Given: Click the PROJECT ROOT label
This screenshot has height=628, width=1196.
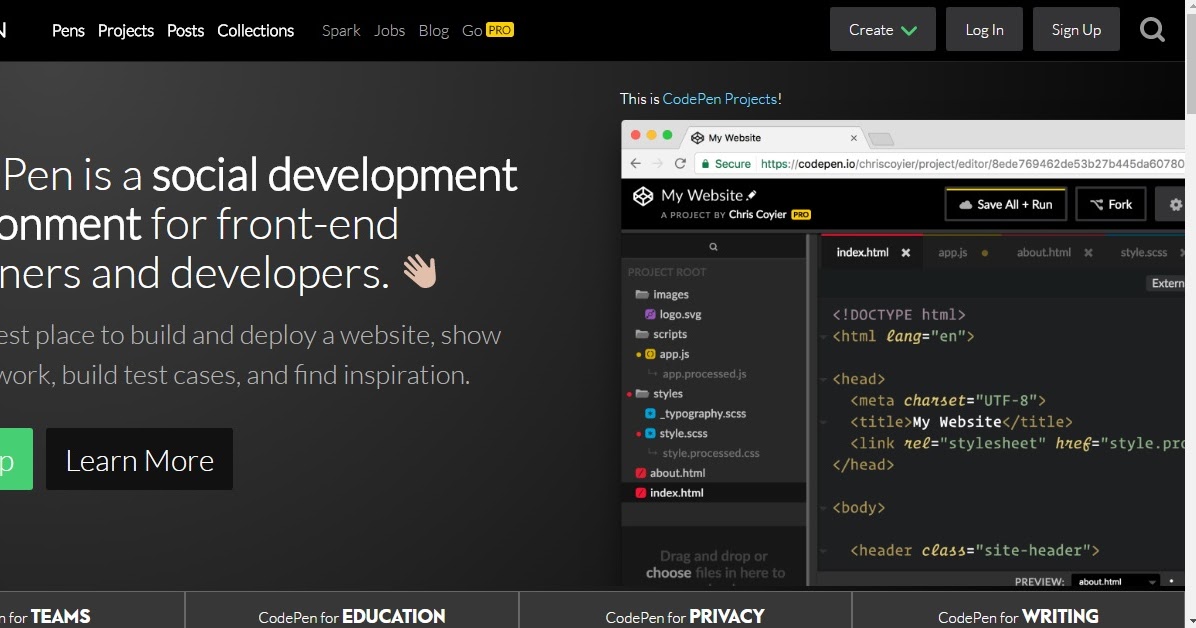Looking at the screenshot, I should [667, 272].
